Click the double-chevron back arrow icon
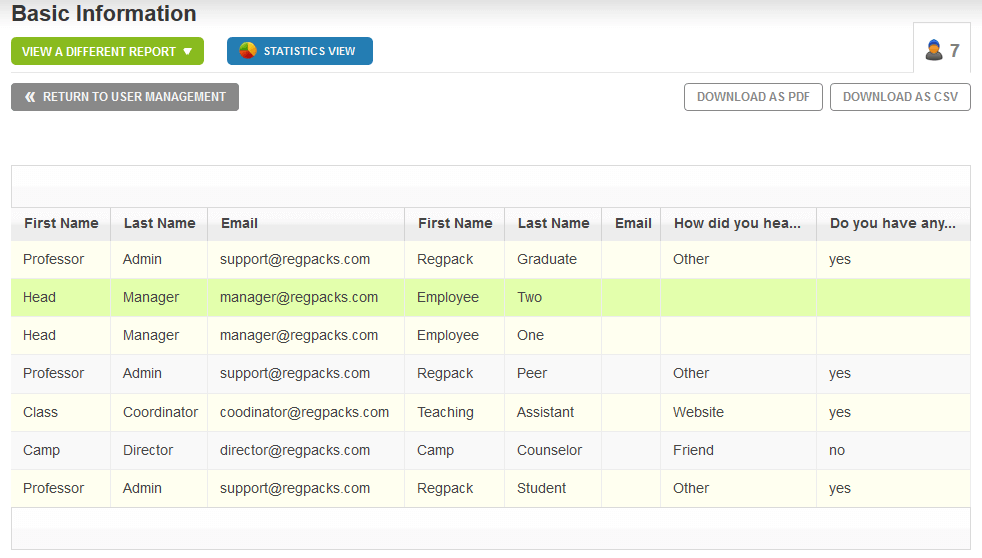The height and width of the screenshot is (558, 982). click(30, 97)
